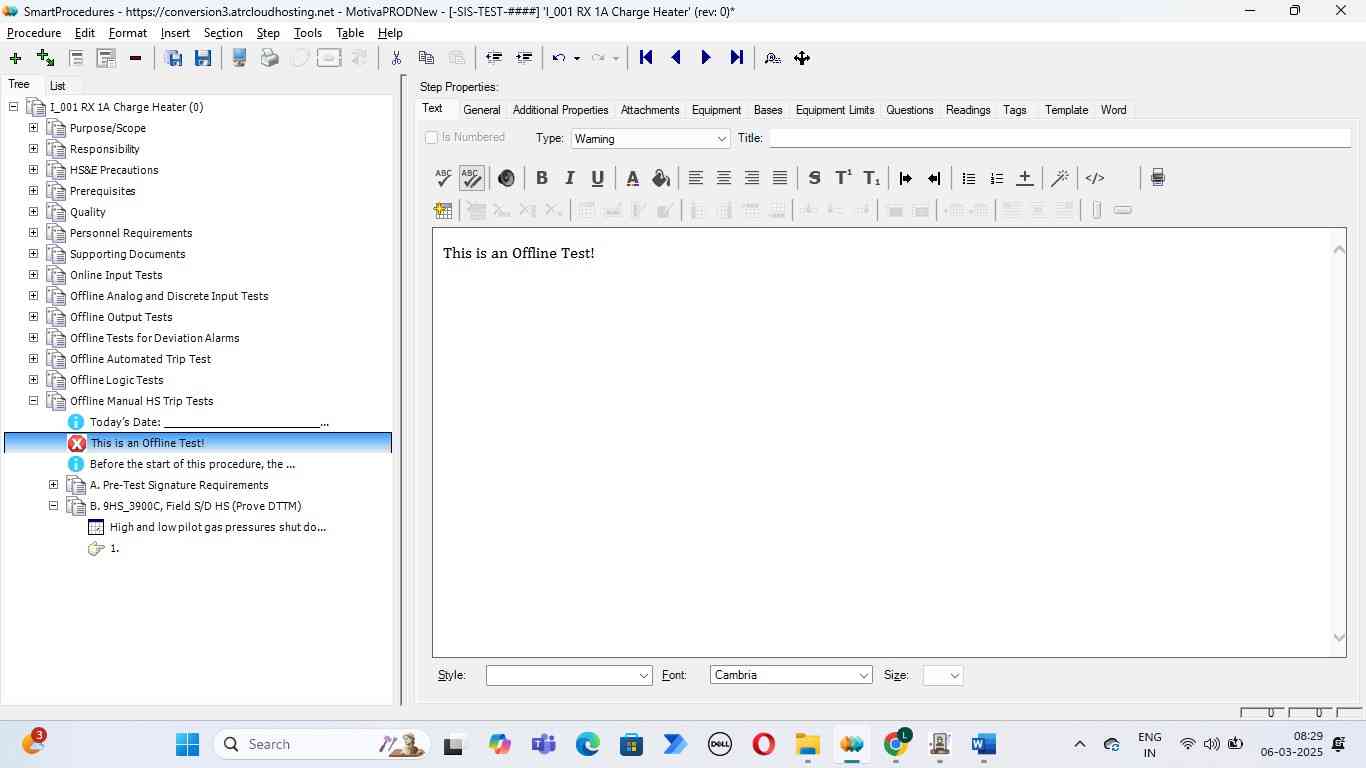This screenshot has width=1366, height=768.
Task: Increase the text indent
Action: click(906, 178)
